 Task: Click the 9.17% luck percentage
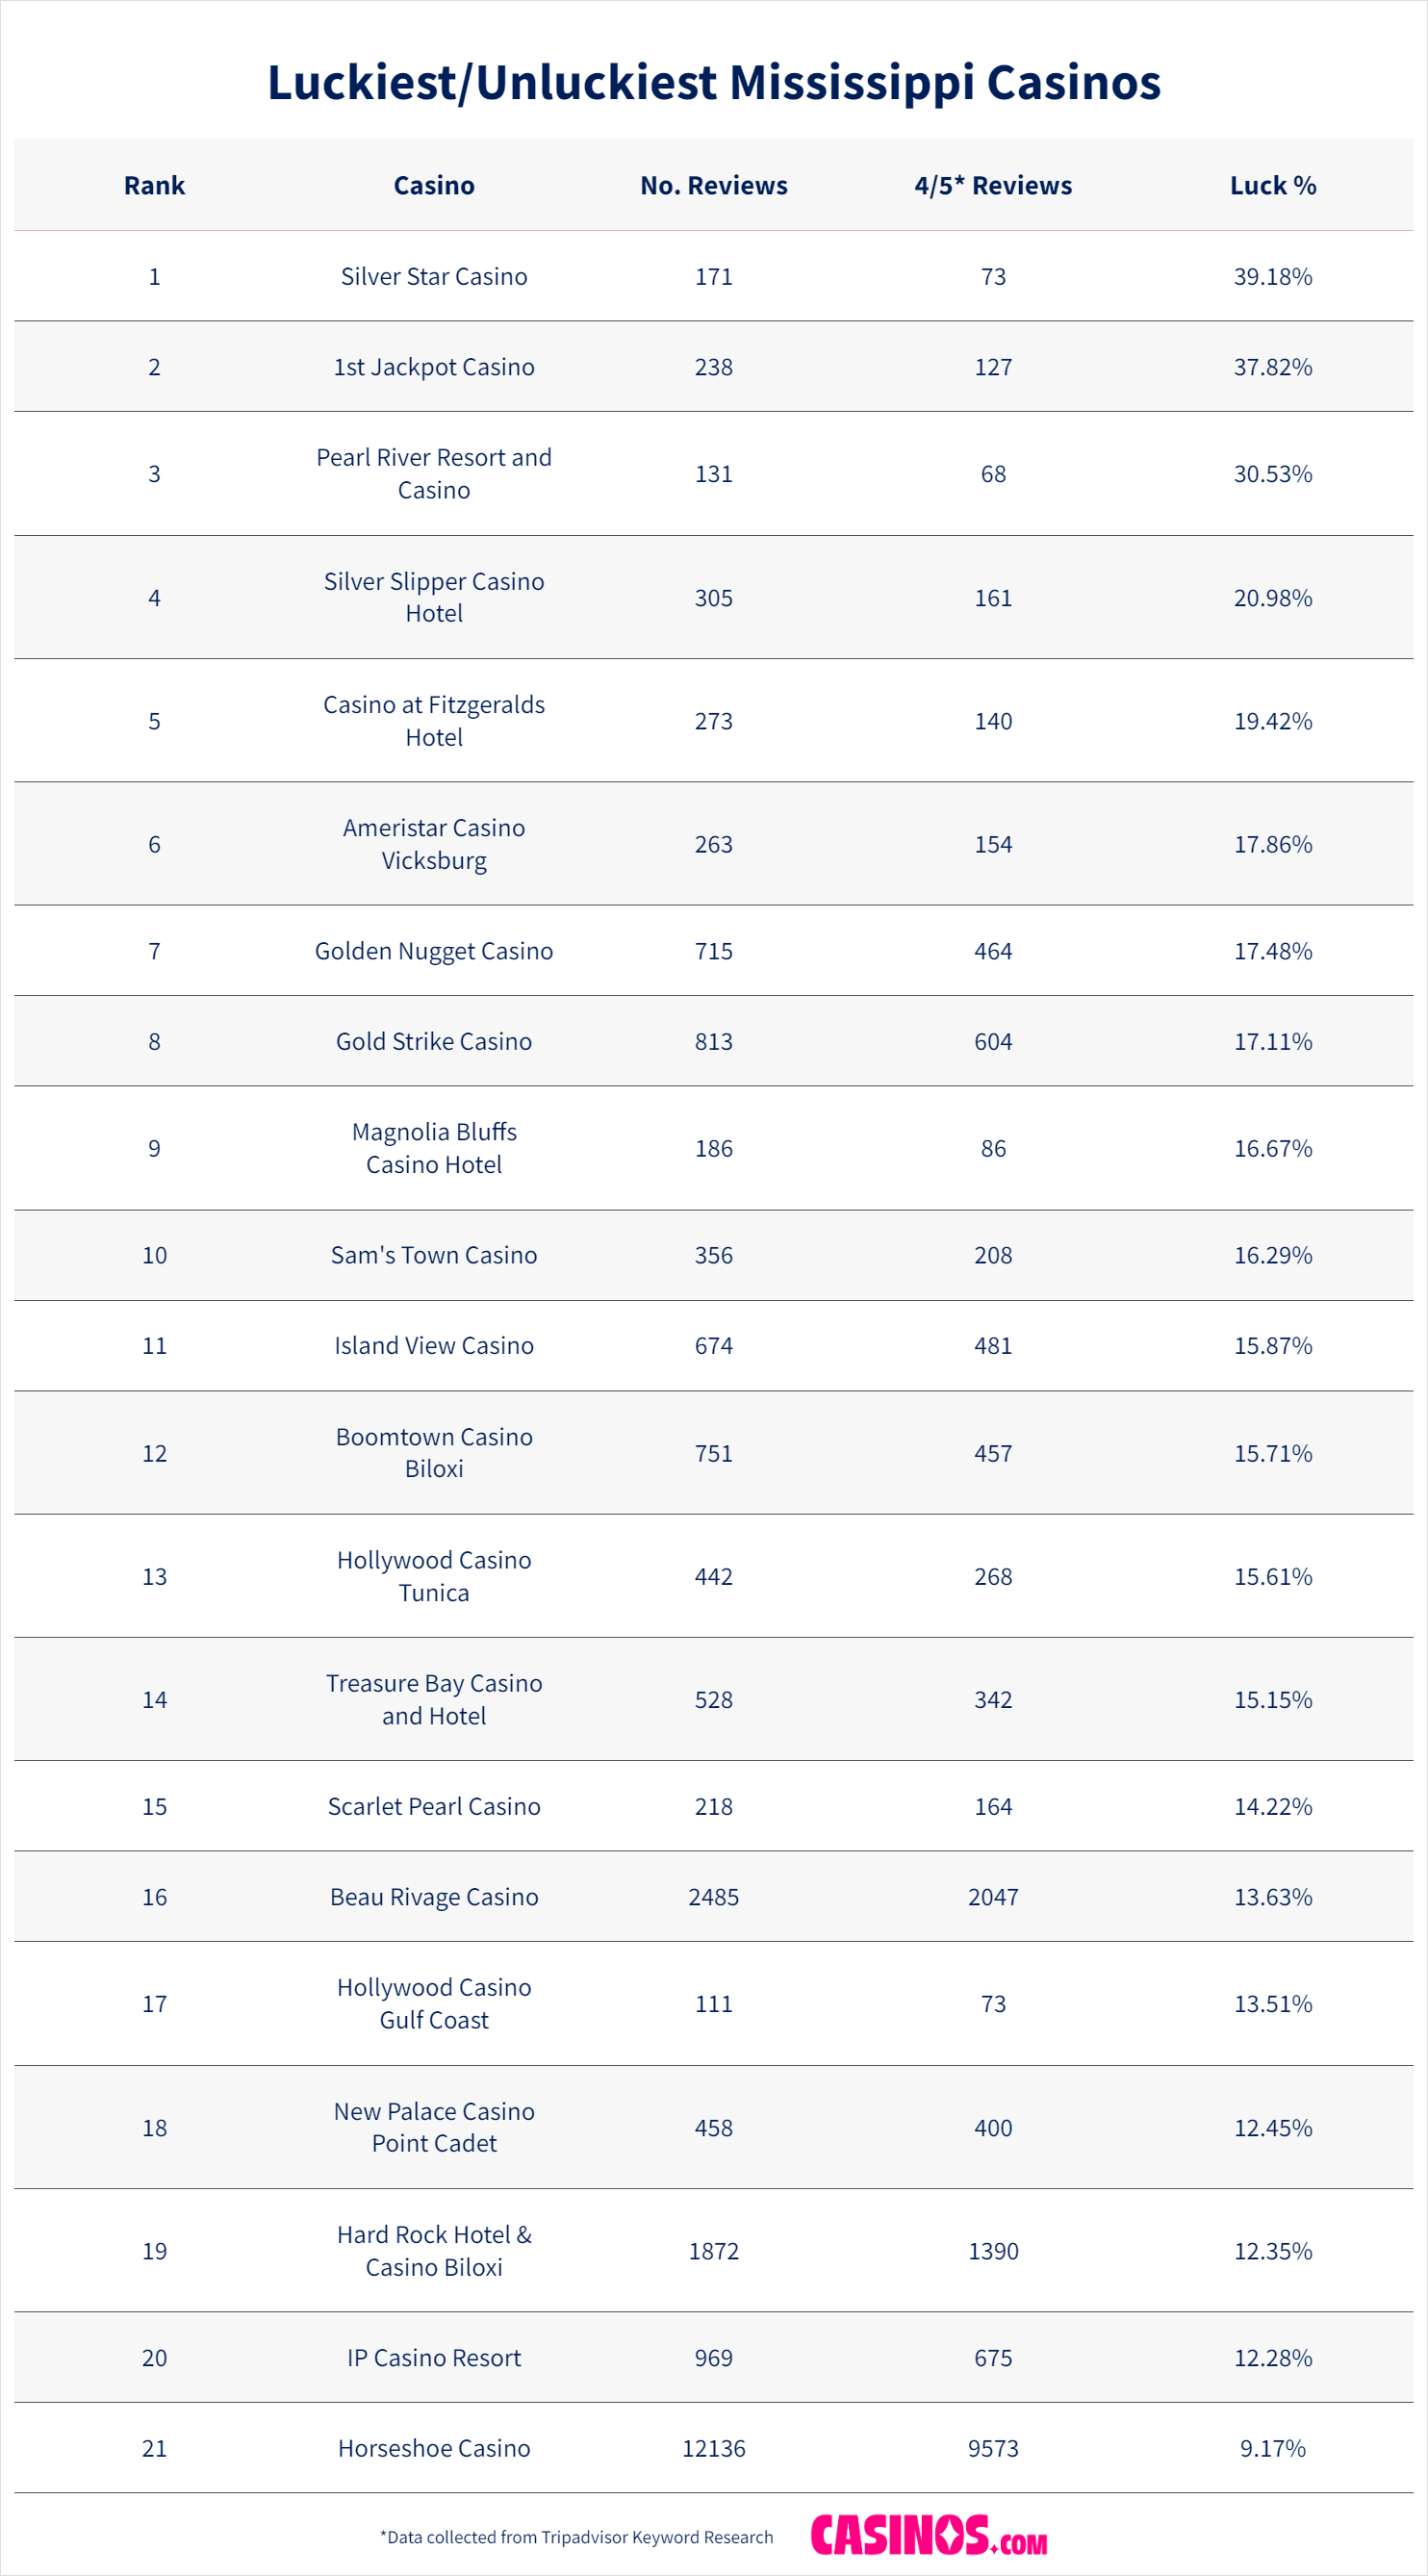pos(1272,2448)
